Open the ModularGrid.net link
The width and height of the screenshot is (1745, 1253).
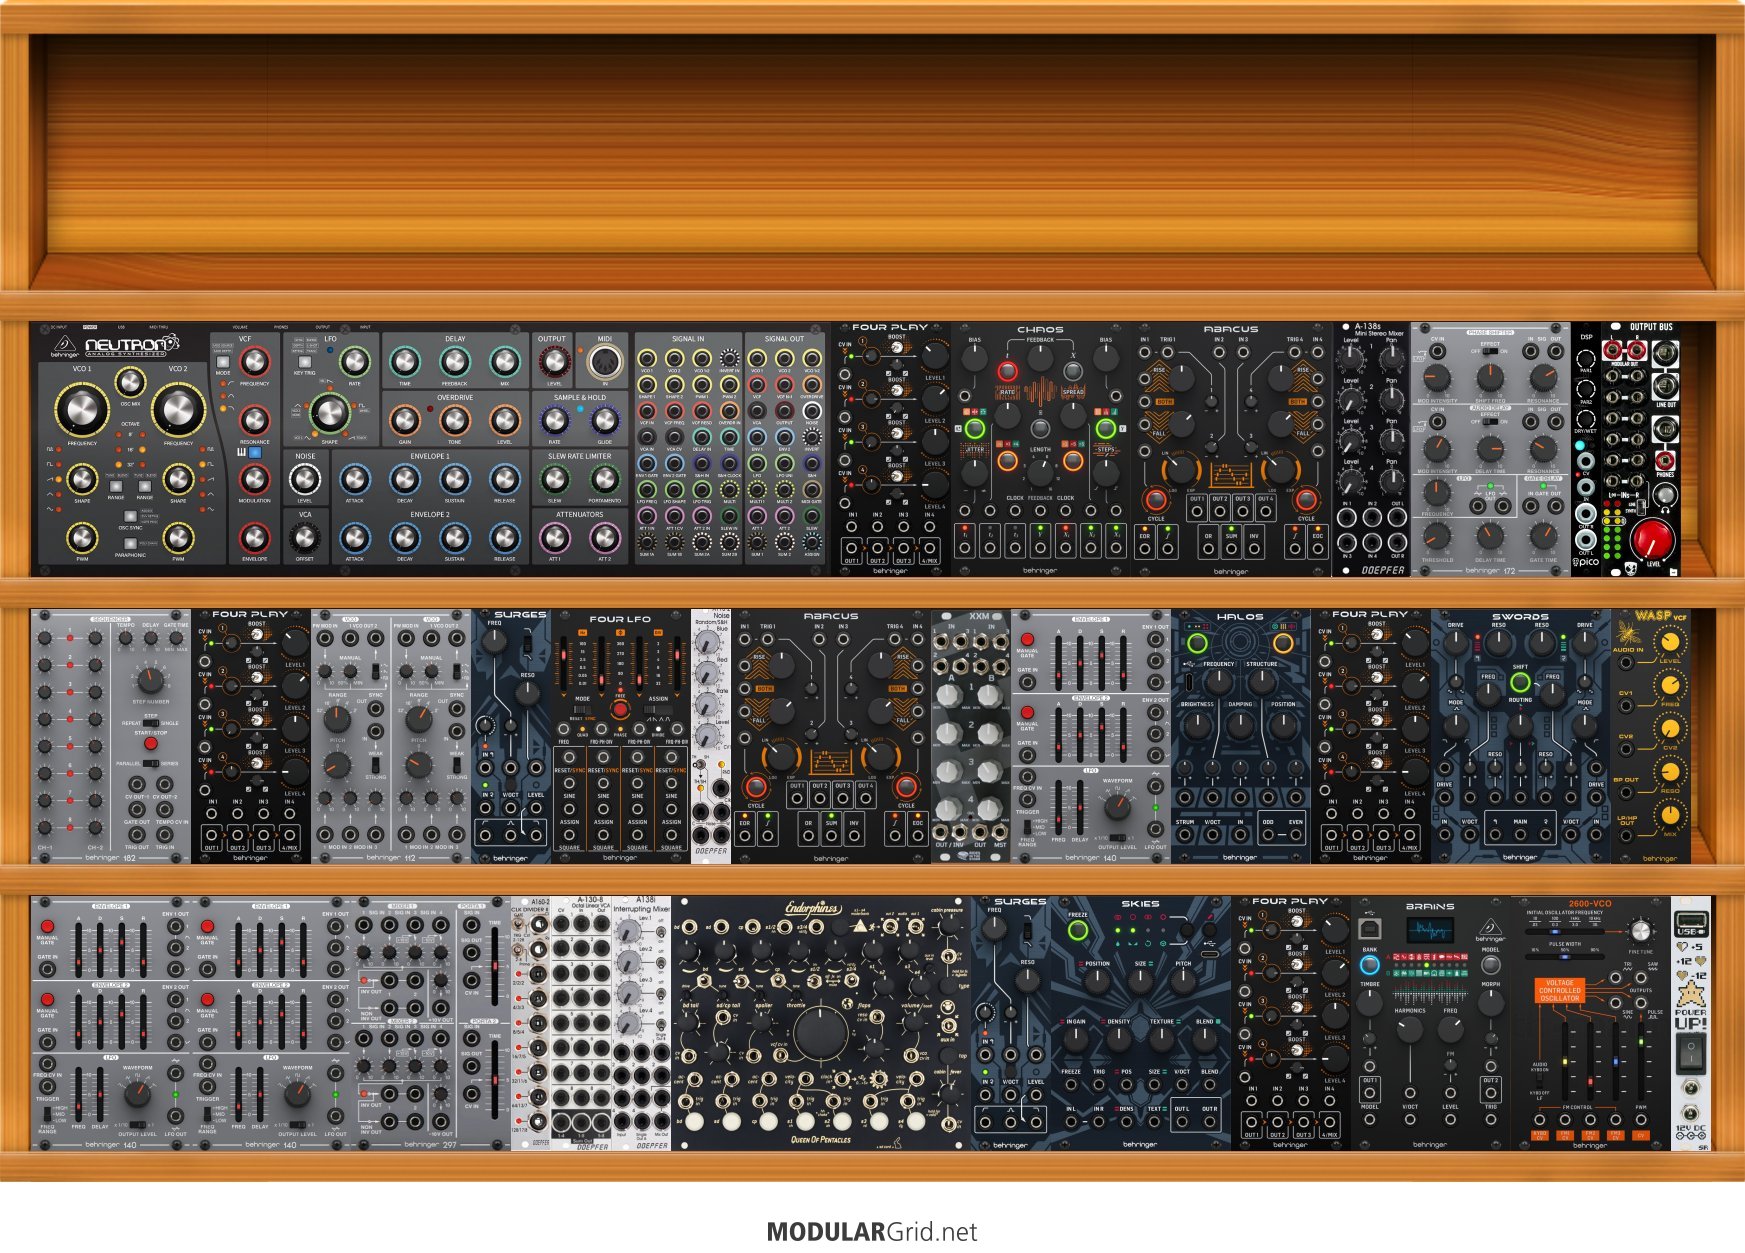click(872, 1232)
